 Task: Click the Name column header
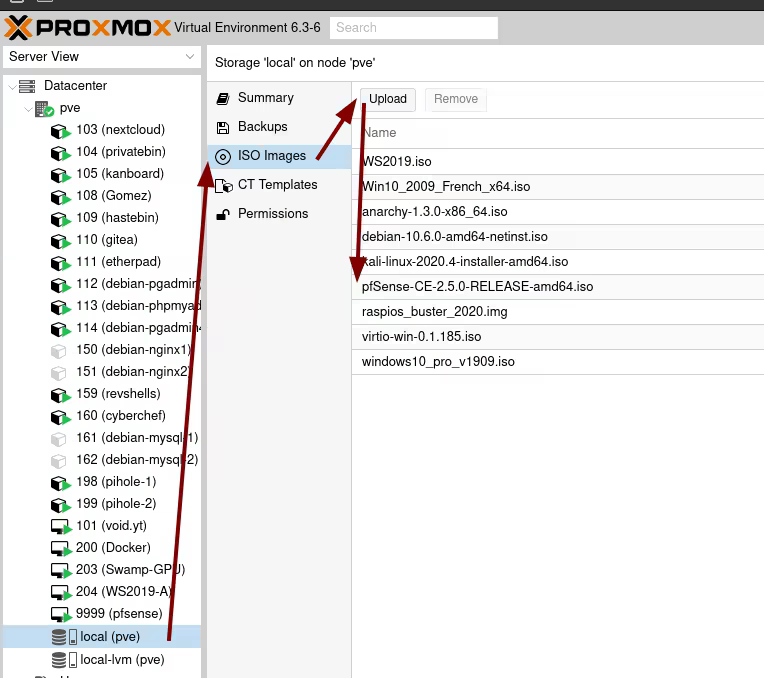click(x=558, y=133)
